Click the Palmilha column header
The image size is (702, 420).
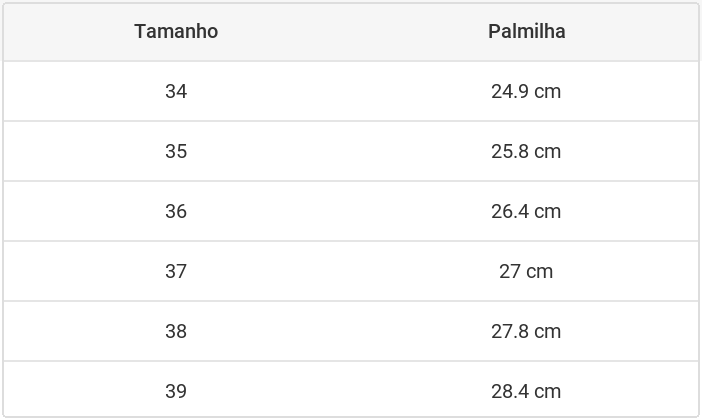tap(526, 31)
